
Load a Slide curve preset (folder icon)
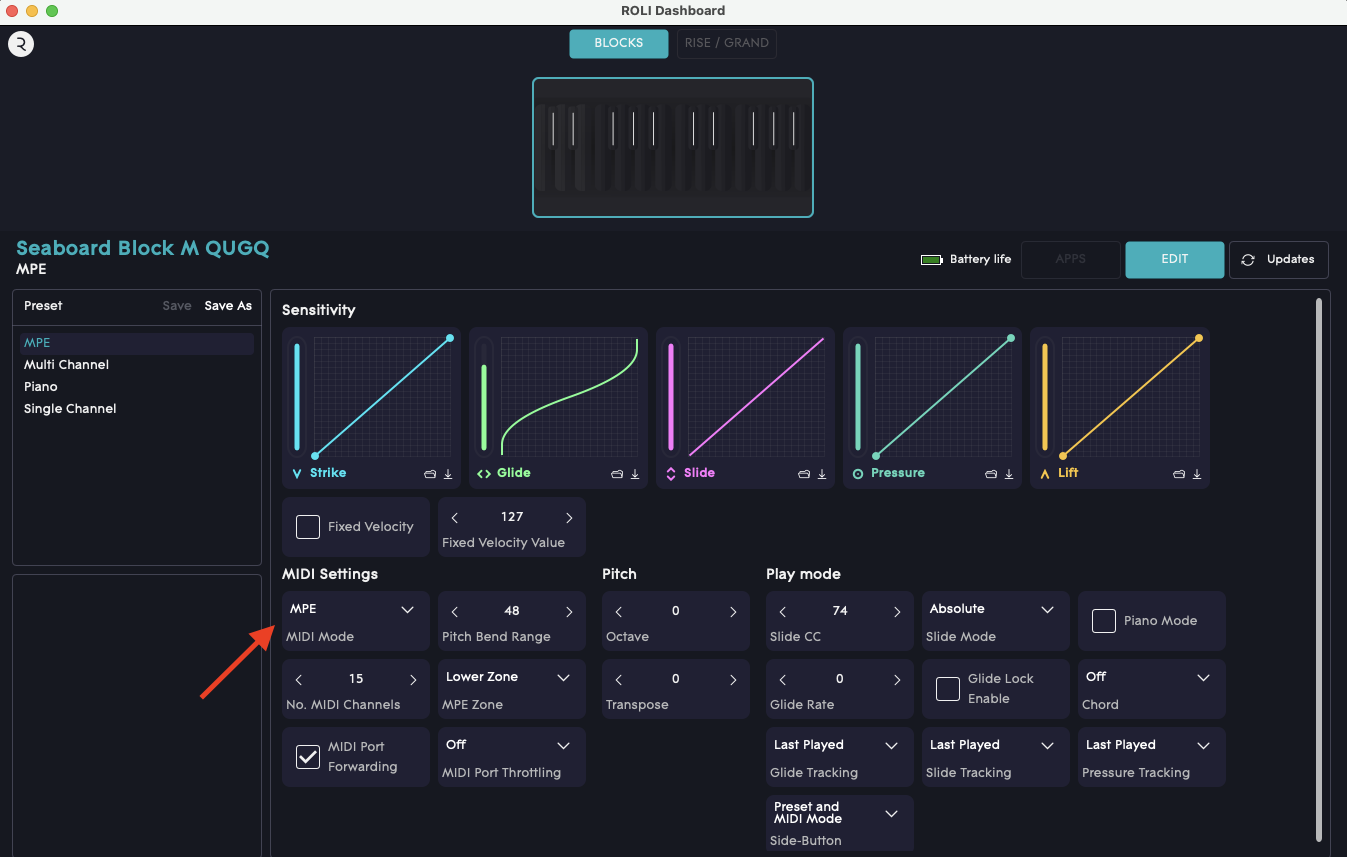(805, 474)
